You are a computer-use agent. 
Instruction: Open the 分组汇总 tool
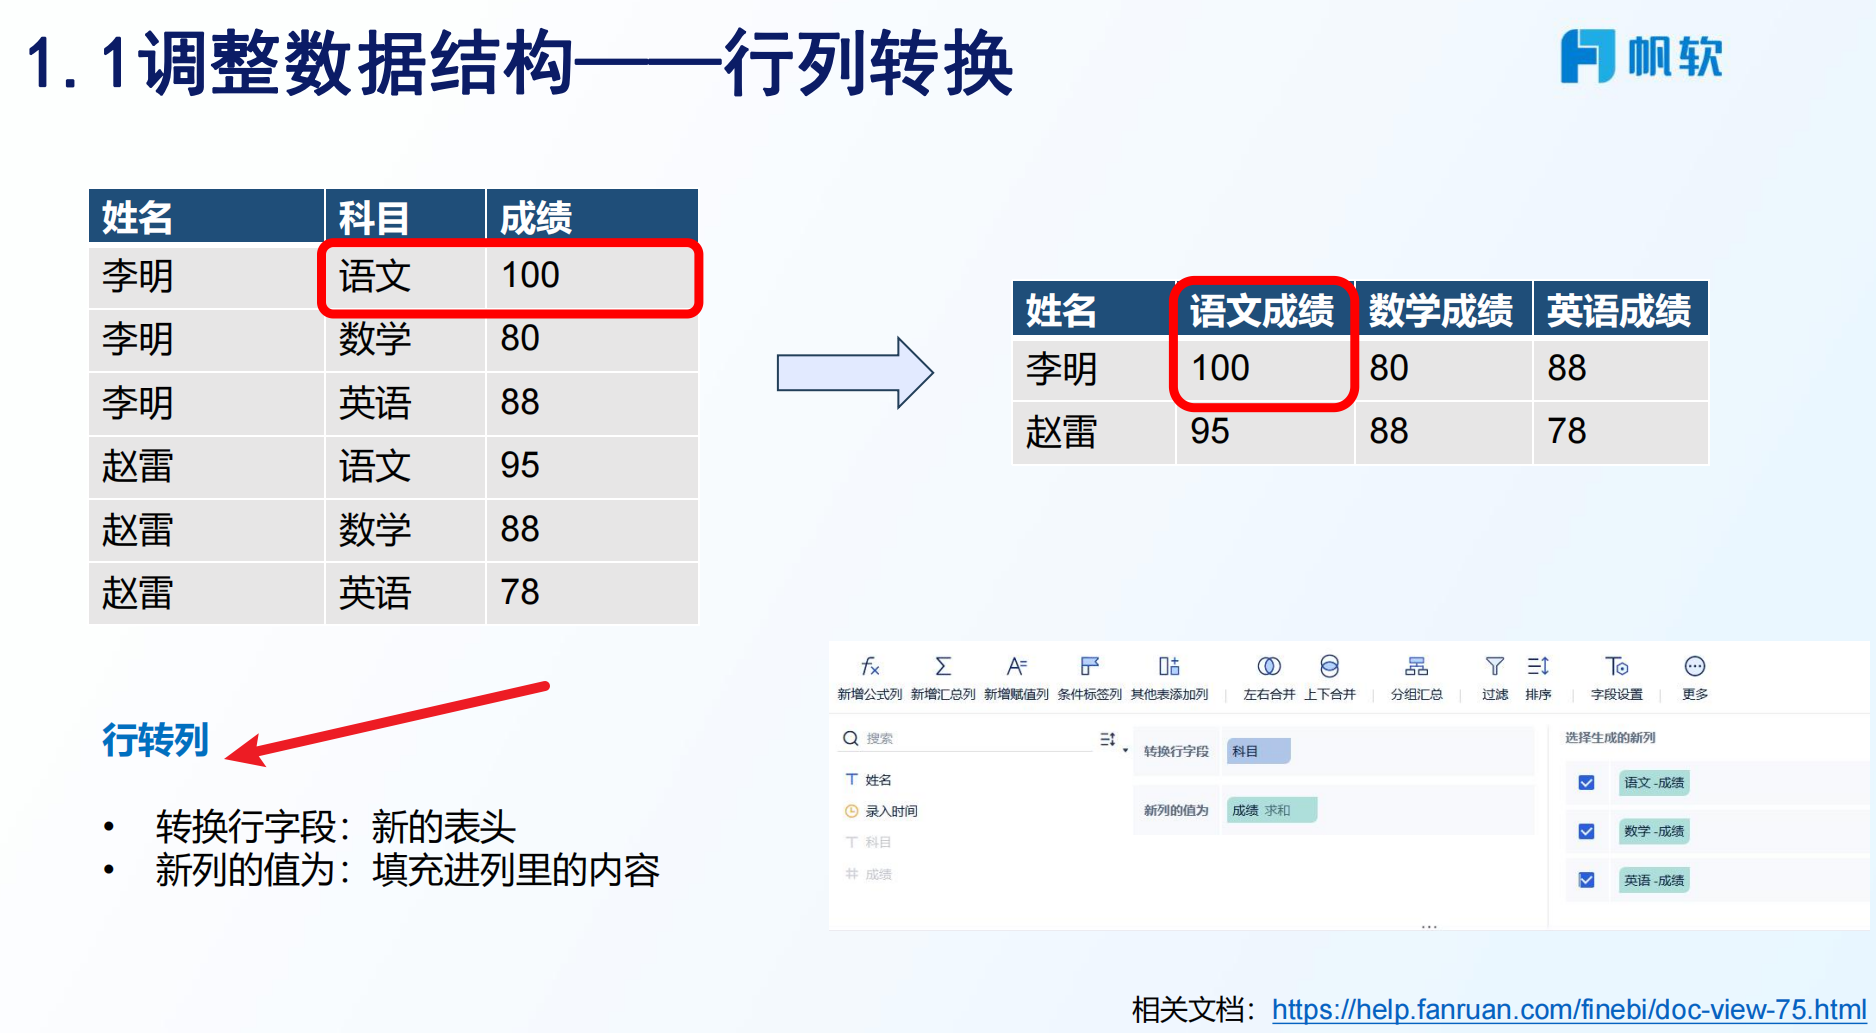[x=1417, y=677]
